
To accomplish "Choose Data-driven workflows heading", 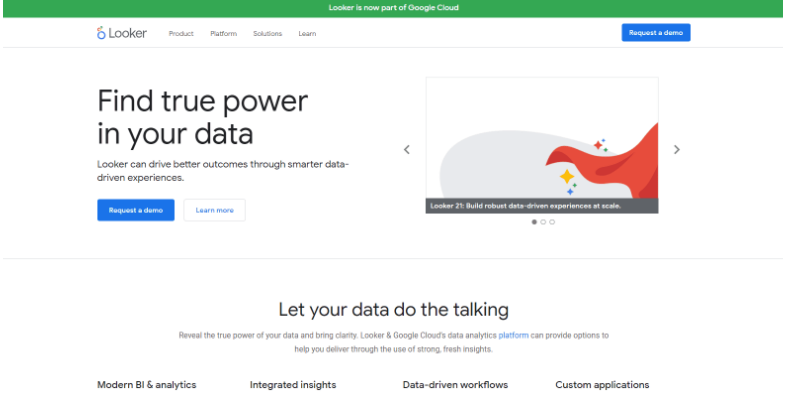I will 455,385.
